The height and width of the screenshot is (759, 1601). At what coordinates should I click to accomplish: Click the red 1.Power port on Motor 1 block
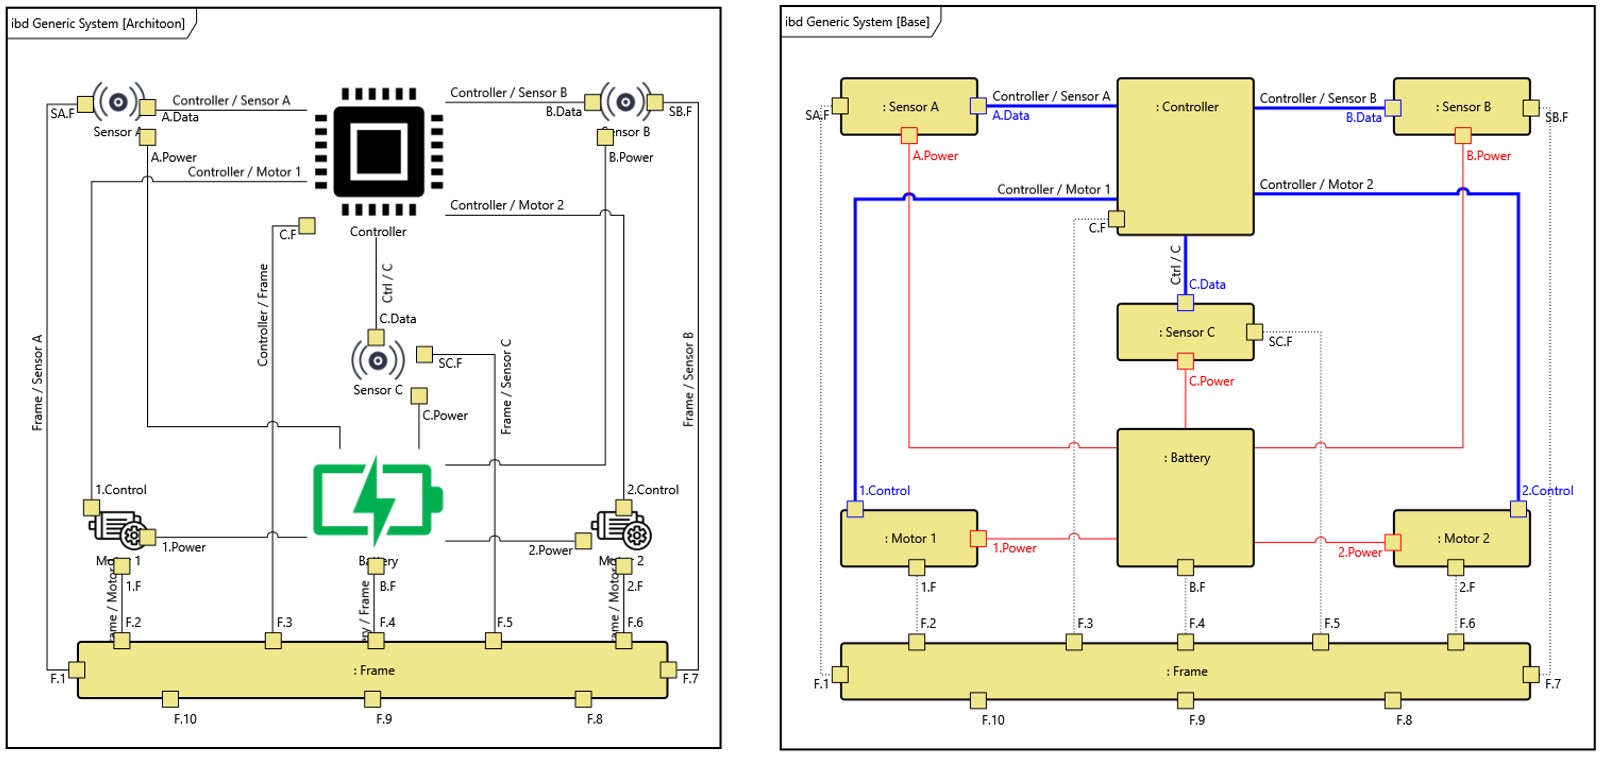[978, 539]
